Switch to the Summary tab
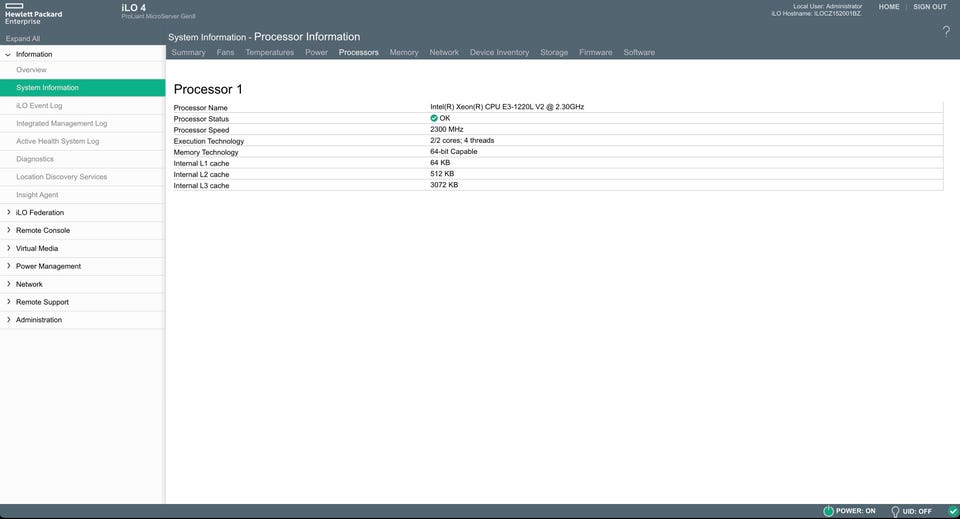 [189, 53]
